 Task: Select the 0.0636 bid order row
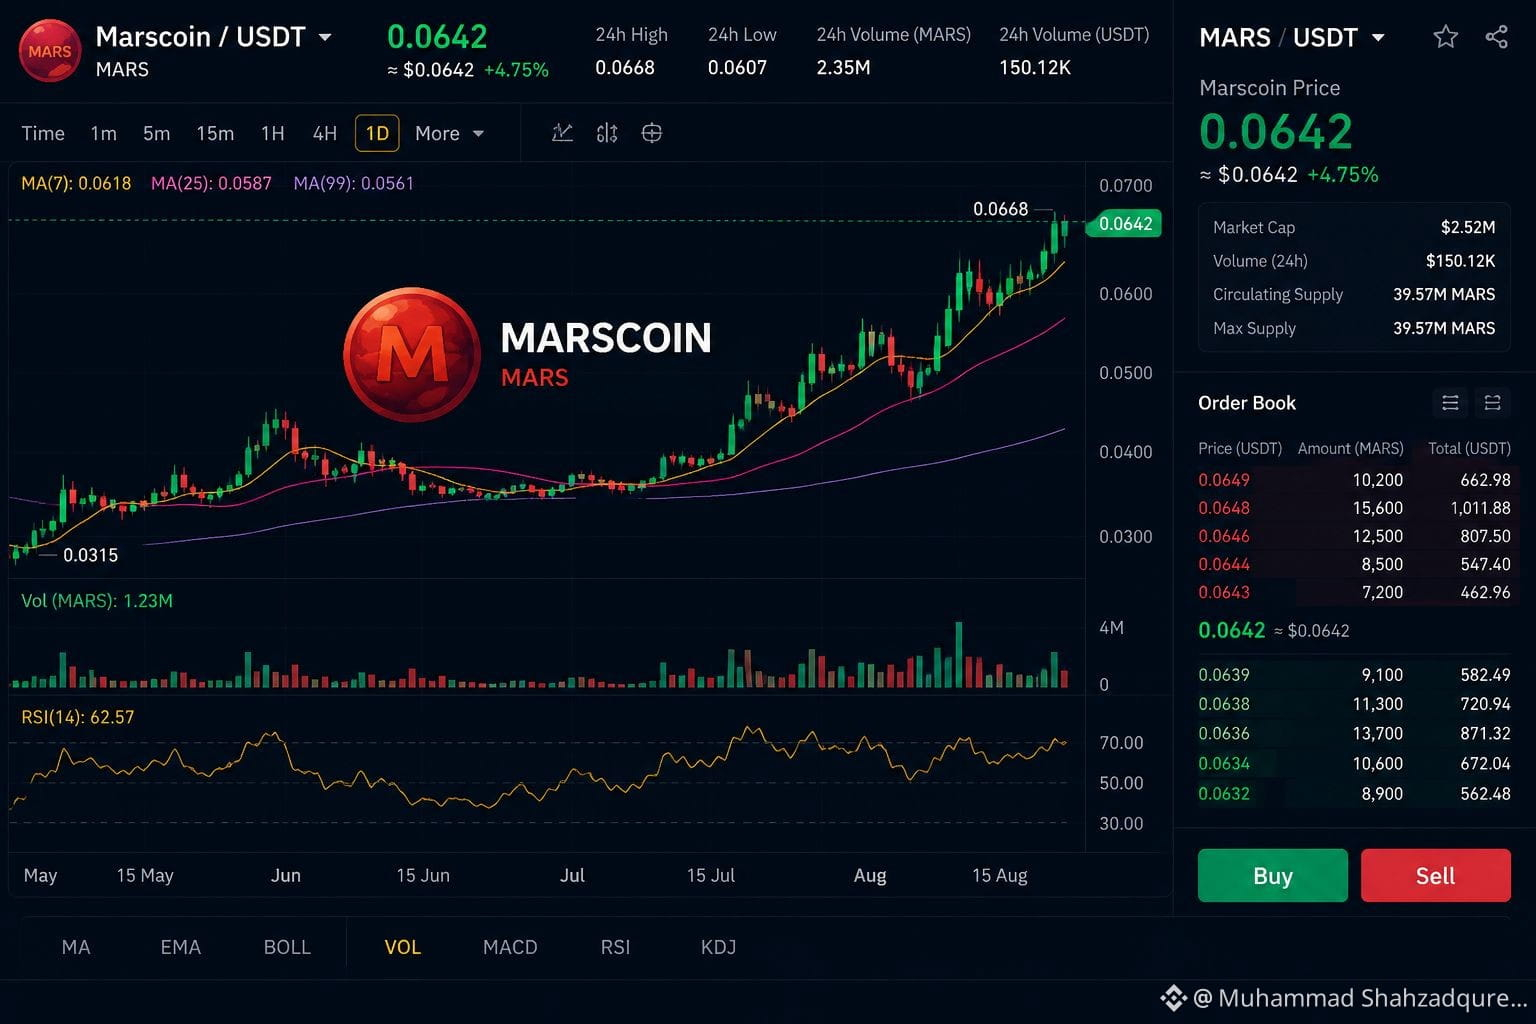click(x=1354, y=733)
